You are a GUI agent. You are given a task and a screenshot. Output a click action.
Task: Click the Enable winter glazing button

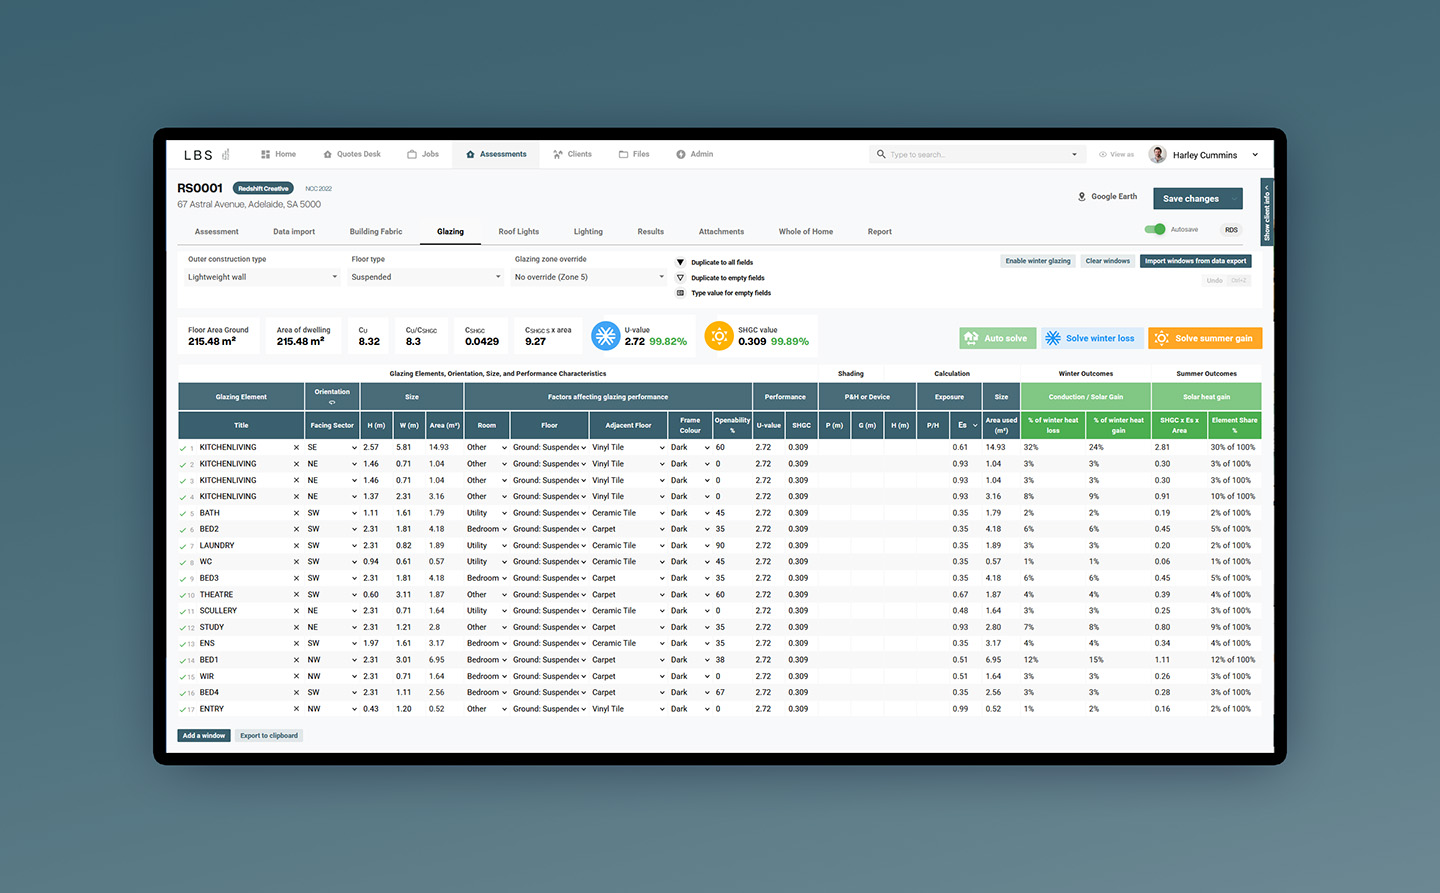(1038, 261)
